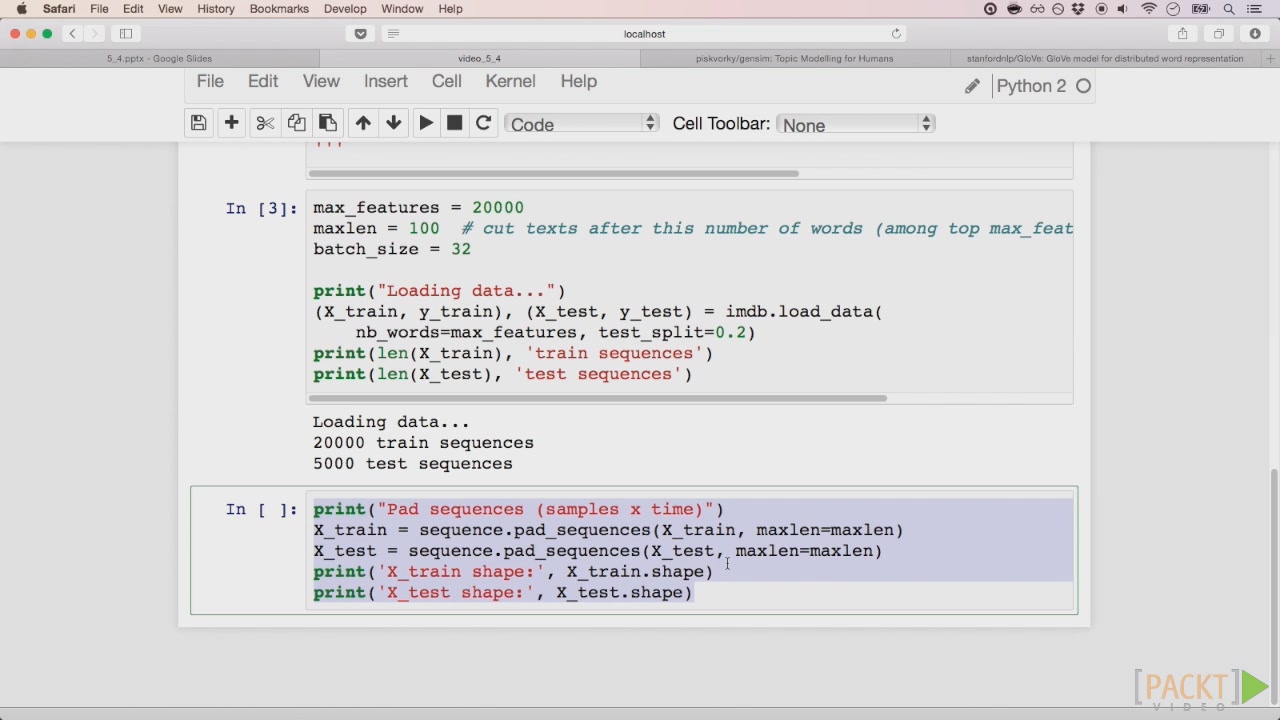
Task: Move selected cell up arrow
Action: (x=363, y=123)
